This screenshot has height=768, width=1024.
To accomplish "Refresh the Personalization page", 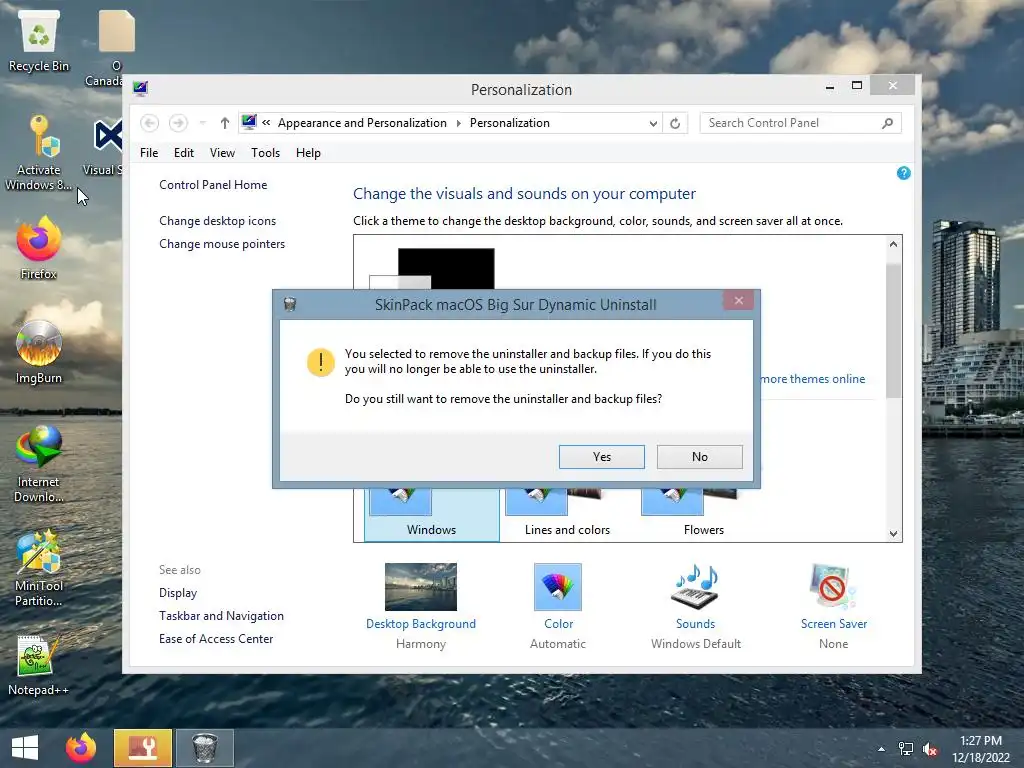I will (675, 123).
